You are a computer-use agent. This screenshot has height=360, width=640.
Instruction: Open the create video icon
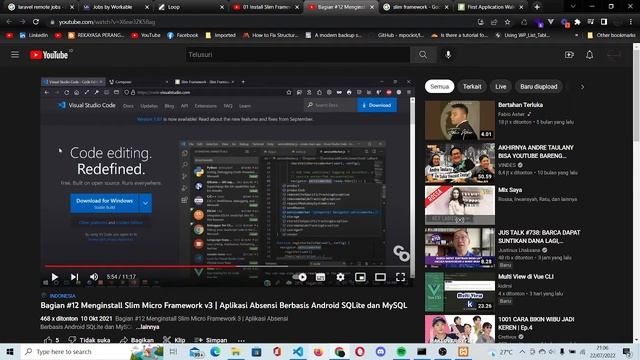(569, 54)
